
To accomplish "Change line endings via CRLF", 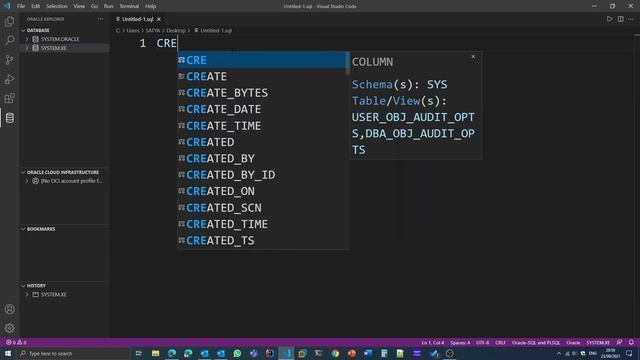I will 500,342.
